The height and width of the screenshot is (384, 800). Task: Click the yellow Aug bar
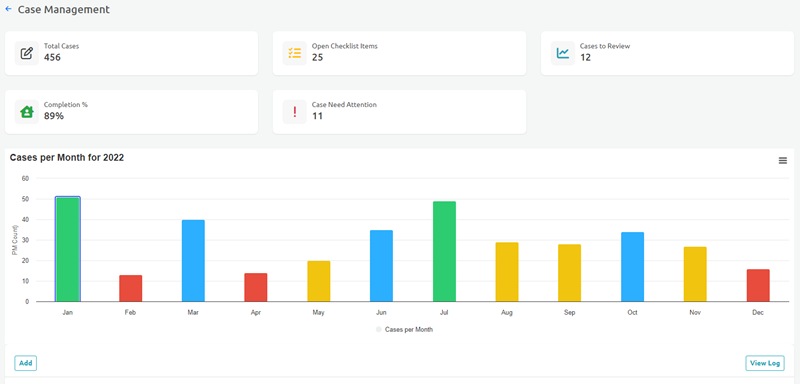[x=507, y=272]
